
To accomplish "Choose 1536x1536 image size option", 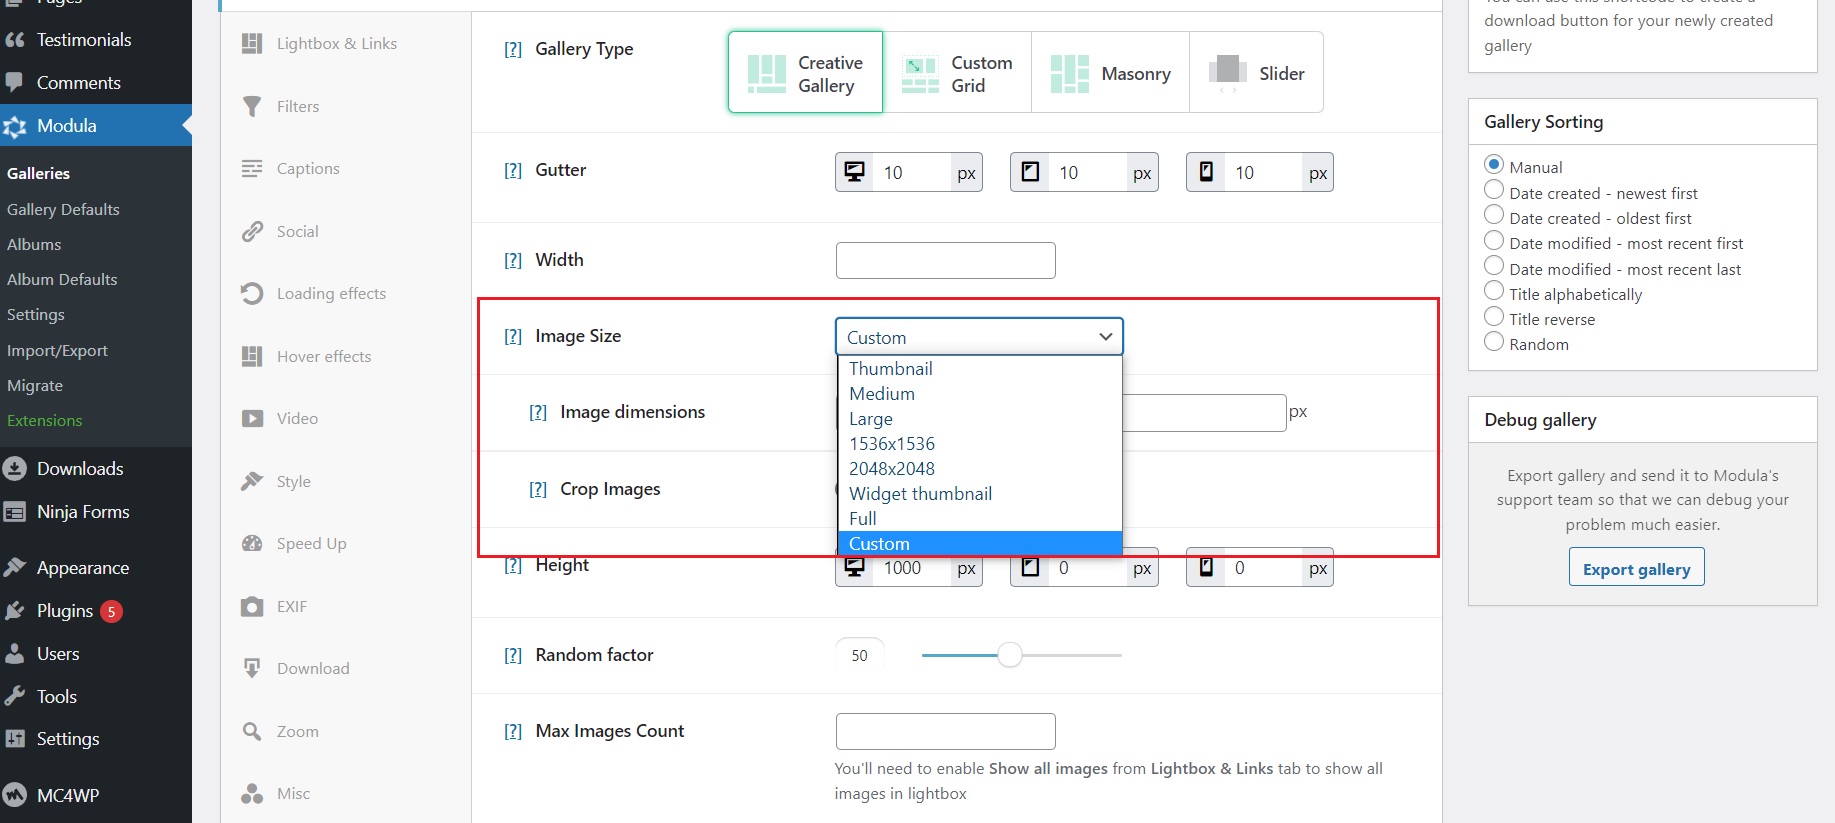I will coord(979,444).
